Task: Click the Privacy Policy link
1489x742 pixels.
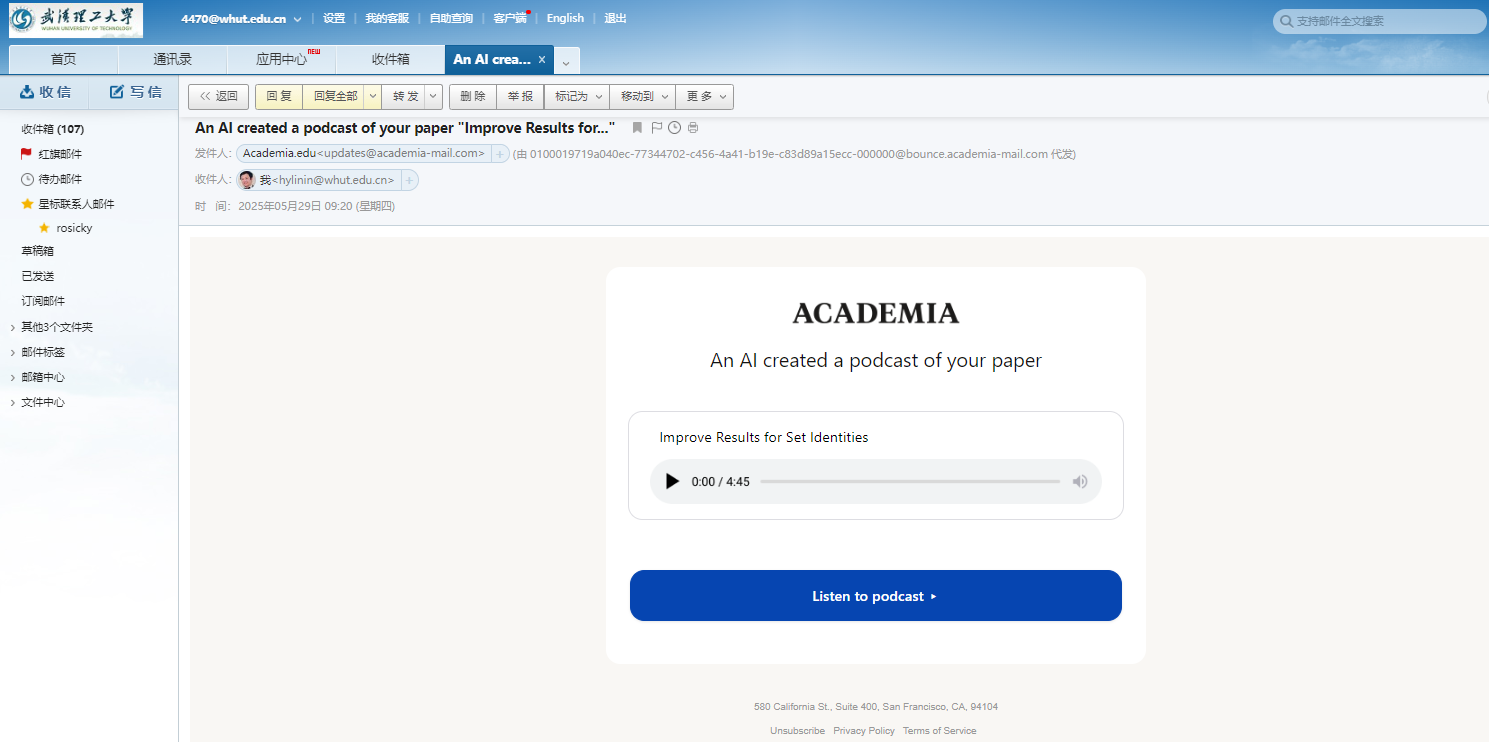Action: tap(864, 731)
